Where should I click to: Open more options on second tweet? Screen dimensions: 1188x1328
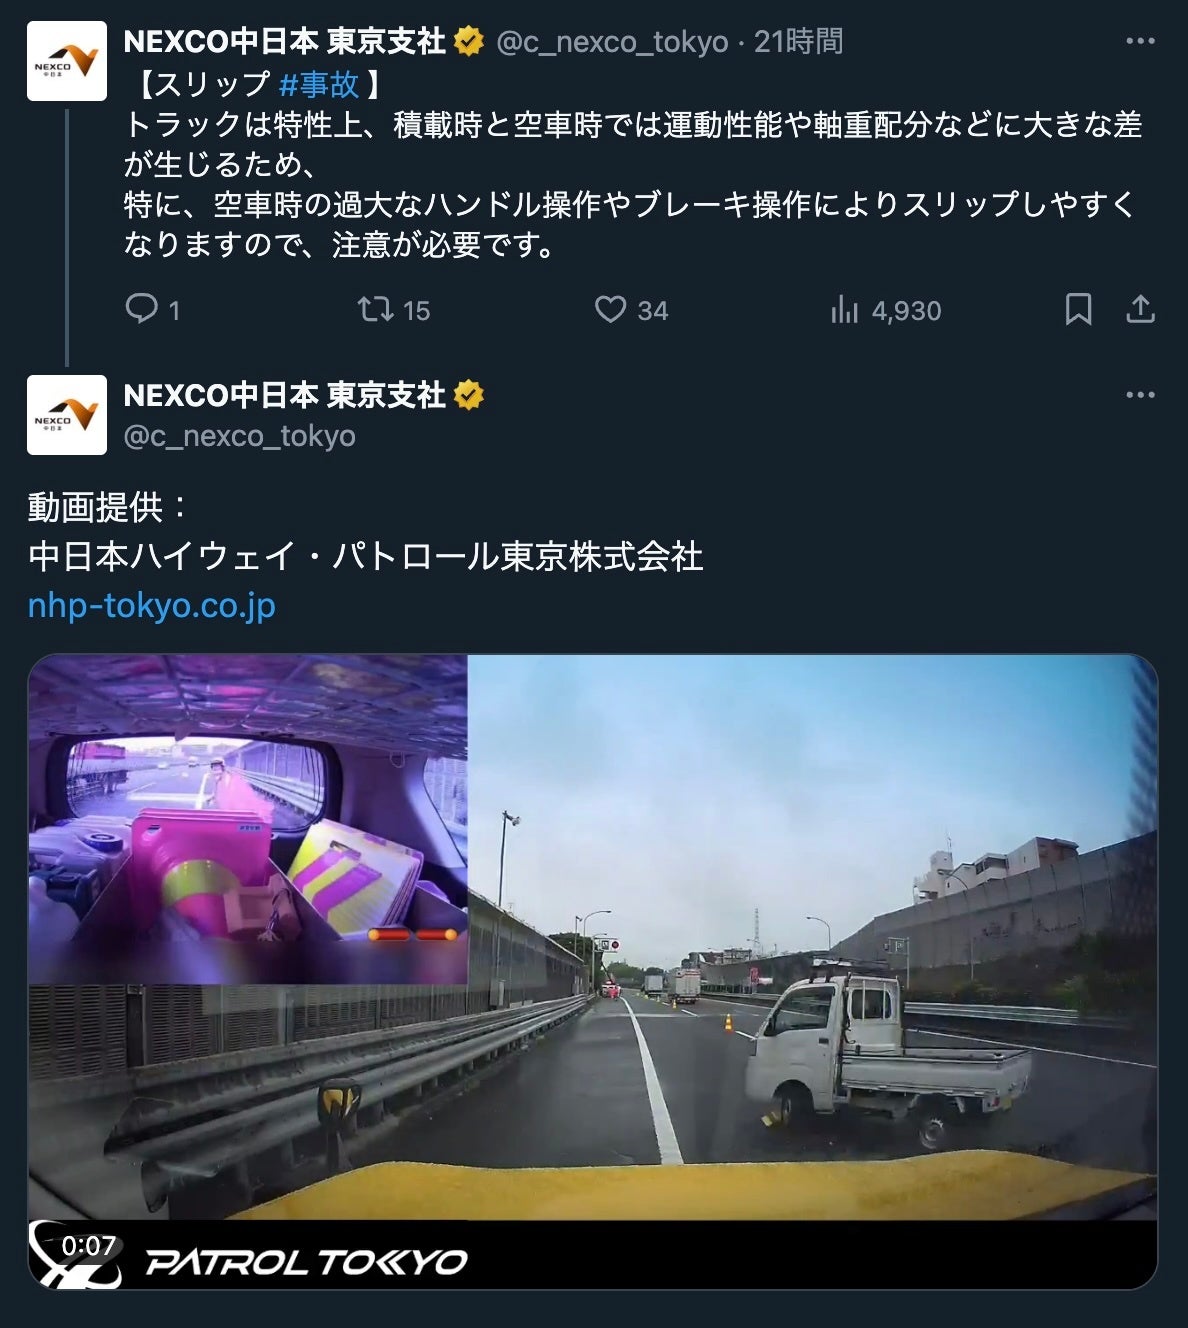[x=1140, y=395]
